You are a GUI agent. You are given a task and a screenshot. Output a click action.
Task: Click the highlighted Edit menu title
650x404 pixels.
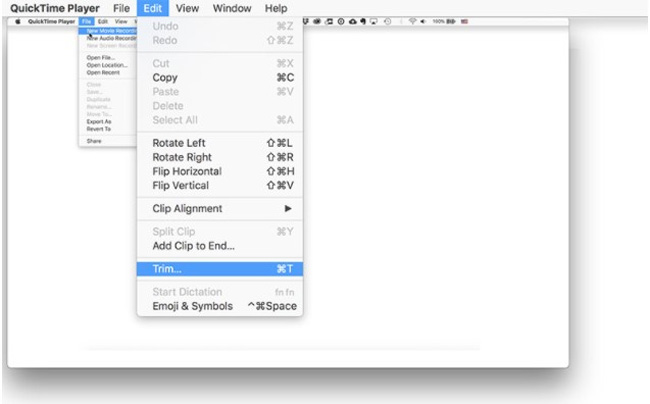pos(153,8)
